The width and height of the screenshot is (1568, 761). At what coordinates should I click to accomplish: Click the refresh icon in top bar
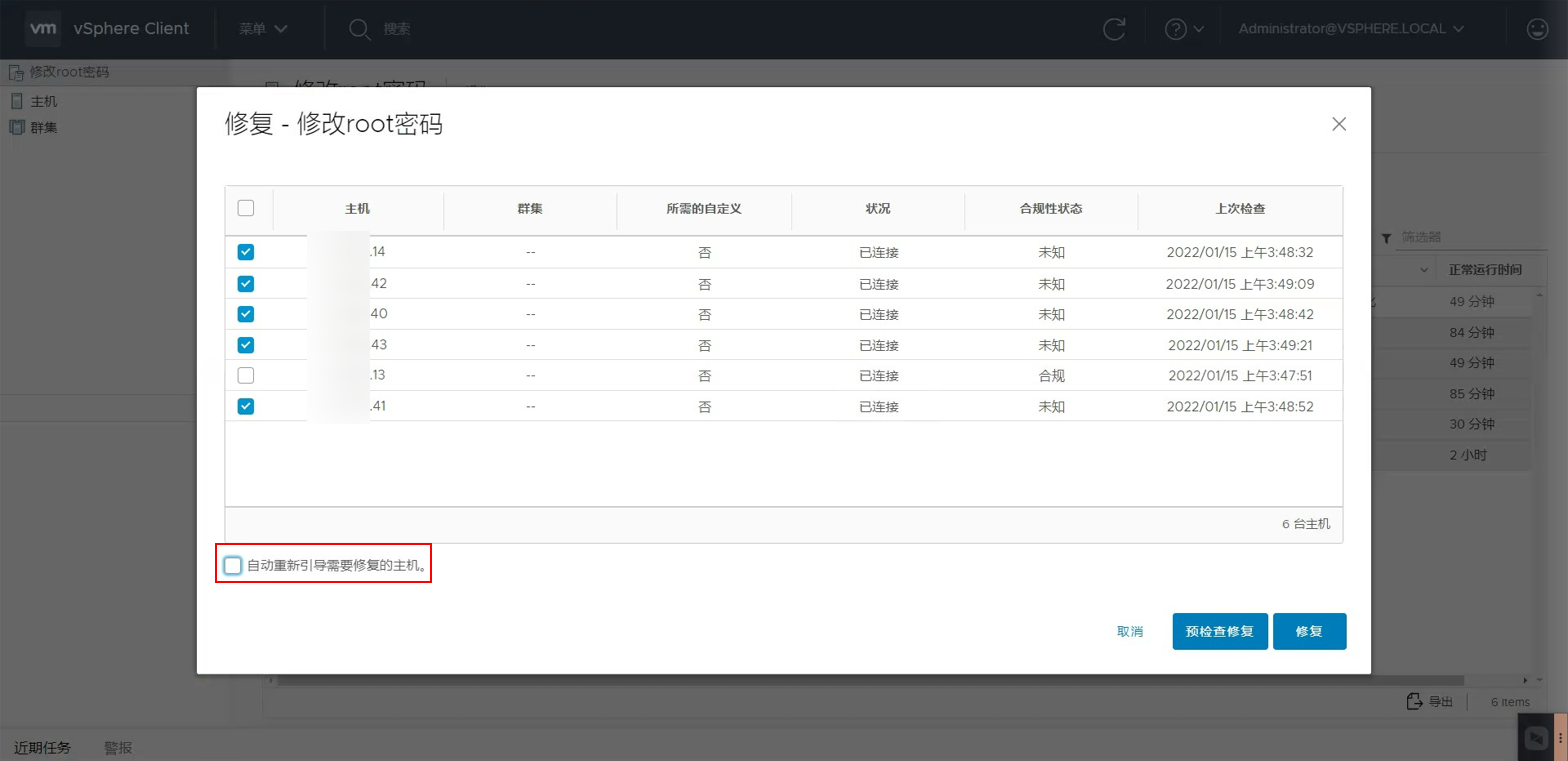click(1114, 29)
